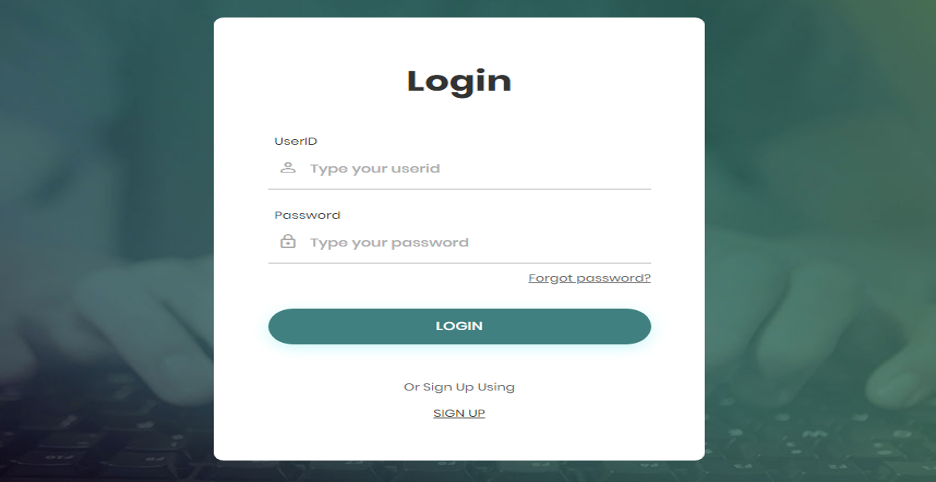Follow the underlined SIGN UP link

coord(459,413)
